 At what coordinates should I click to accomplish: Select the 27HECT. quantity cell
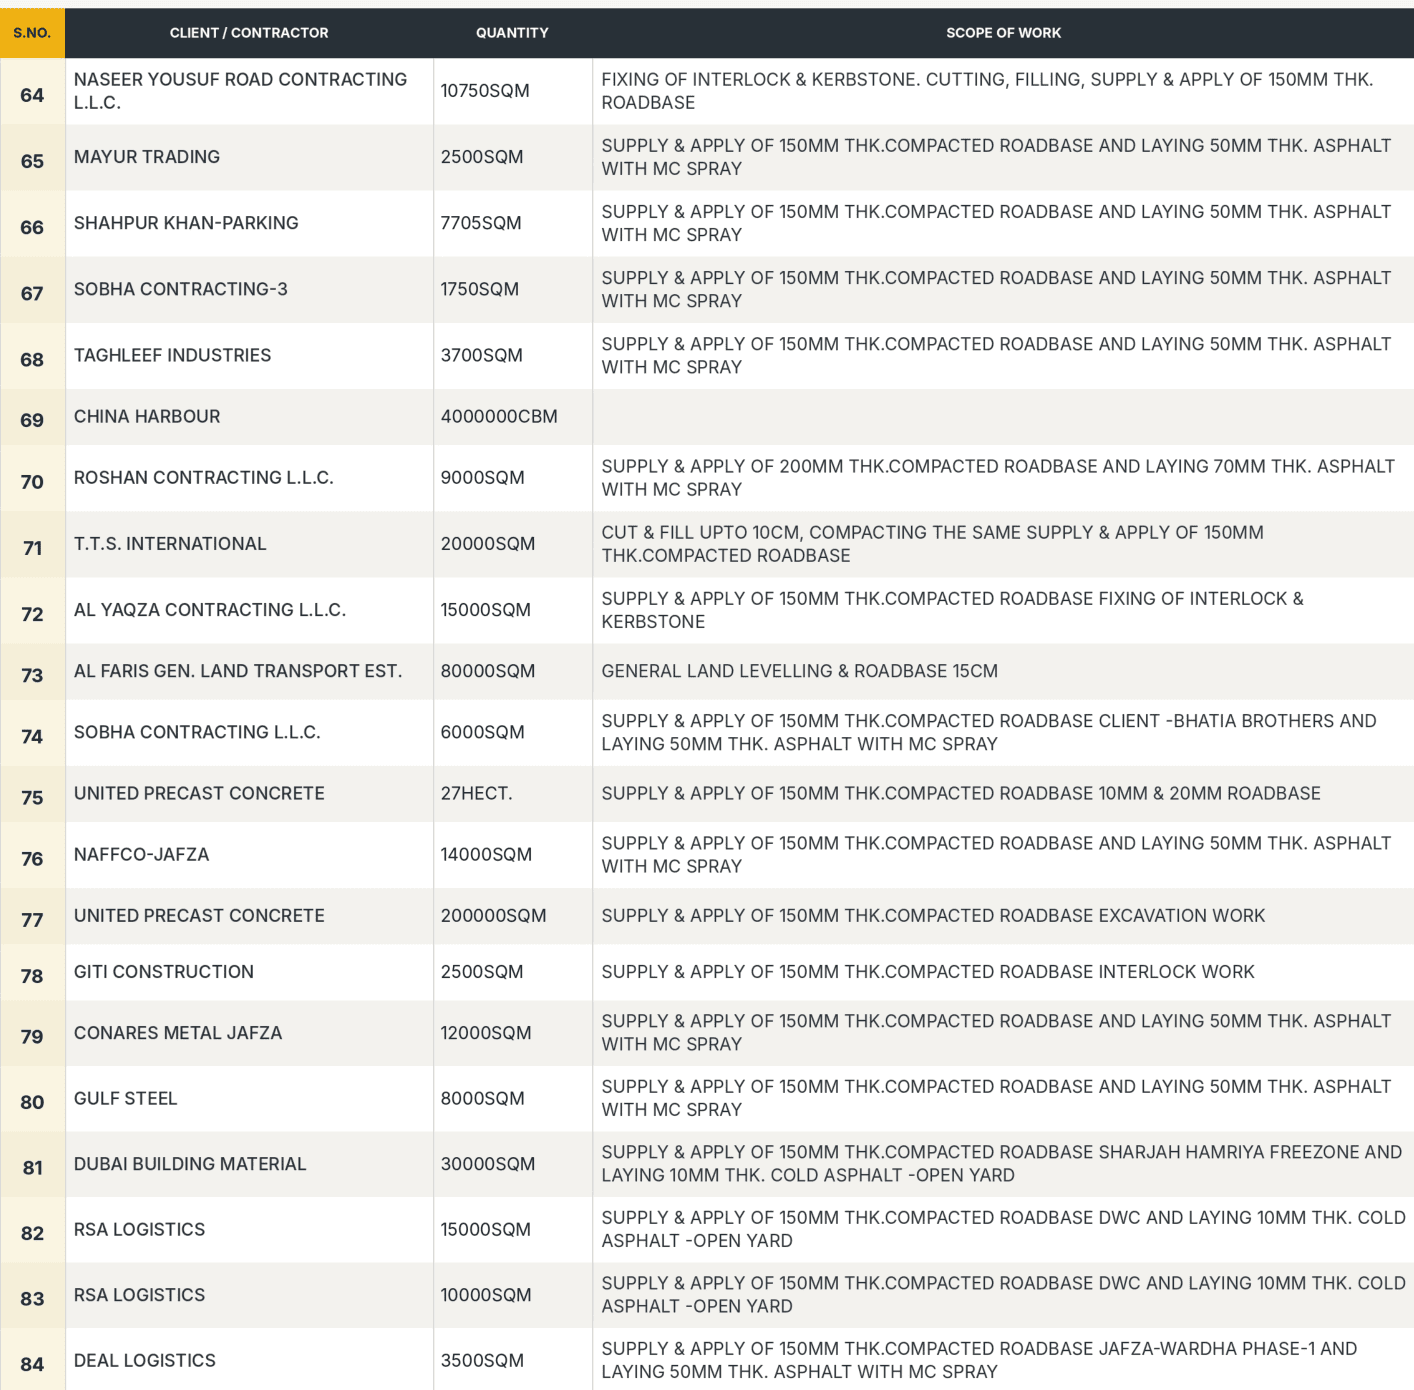(512, 794)
